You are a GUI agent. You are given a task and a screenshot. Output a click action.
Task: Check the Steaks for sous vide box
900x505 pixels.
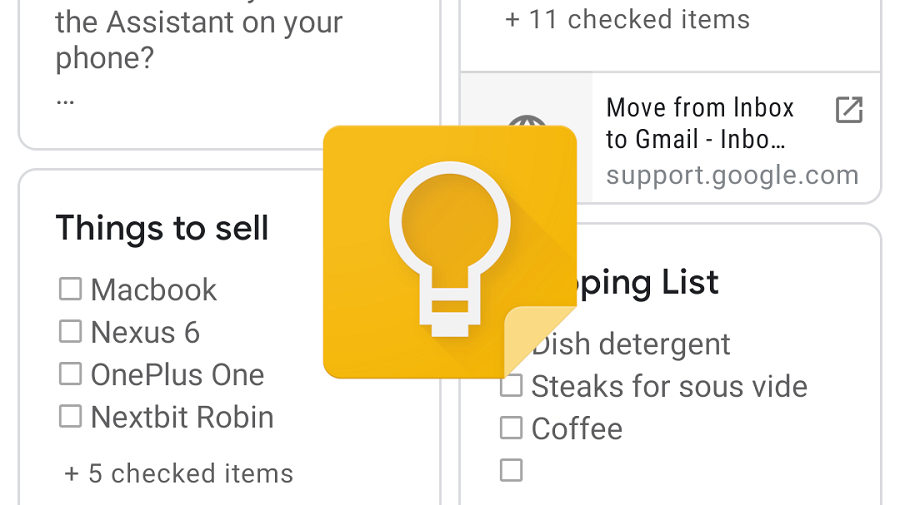tap(511, 386)
